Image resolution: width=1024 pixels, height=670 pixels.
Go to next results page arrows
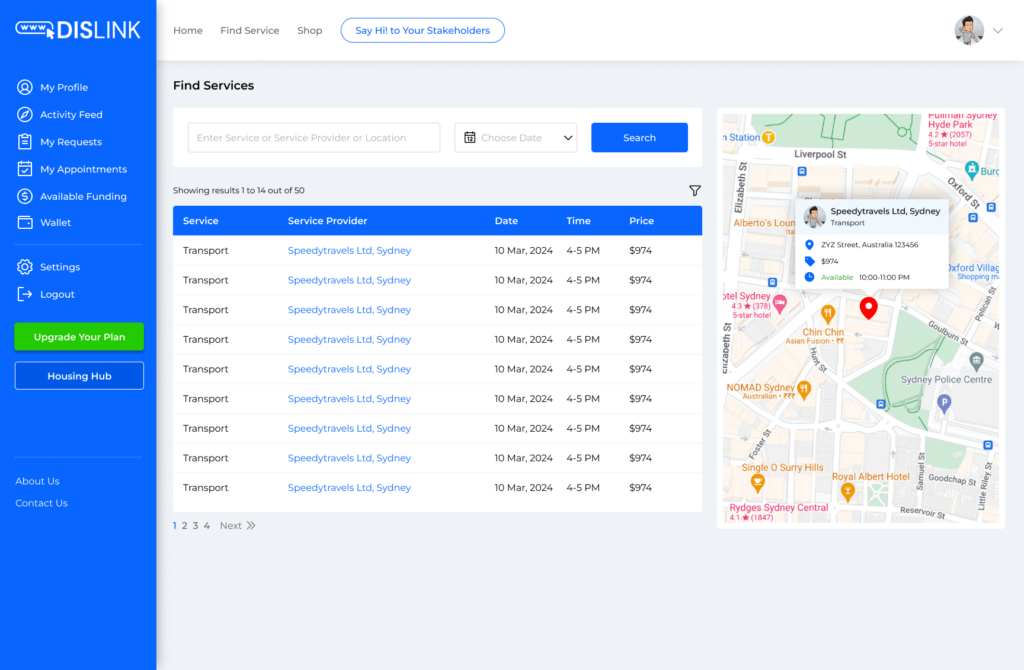pos(250,526)
